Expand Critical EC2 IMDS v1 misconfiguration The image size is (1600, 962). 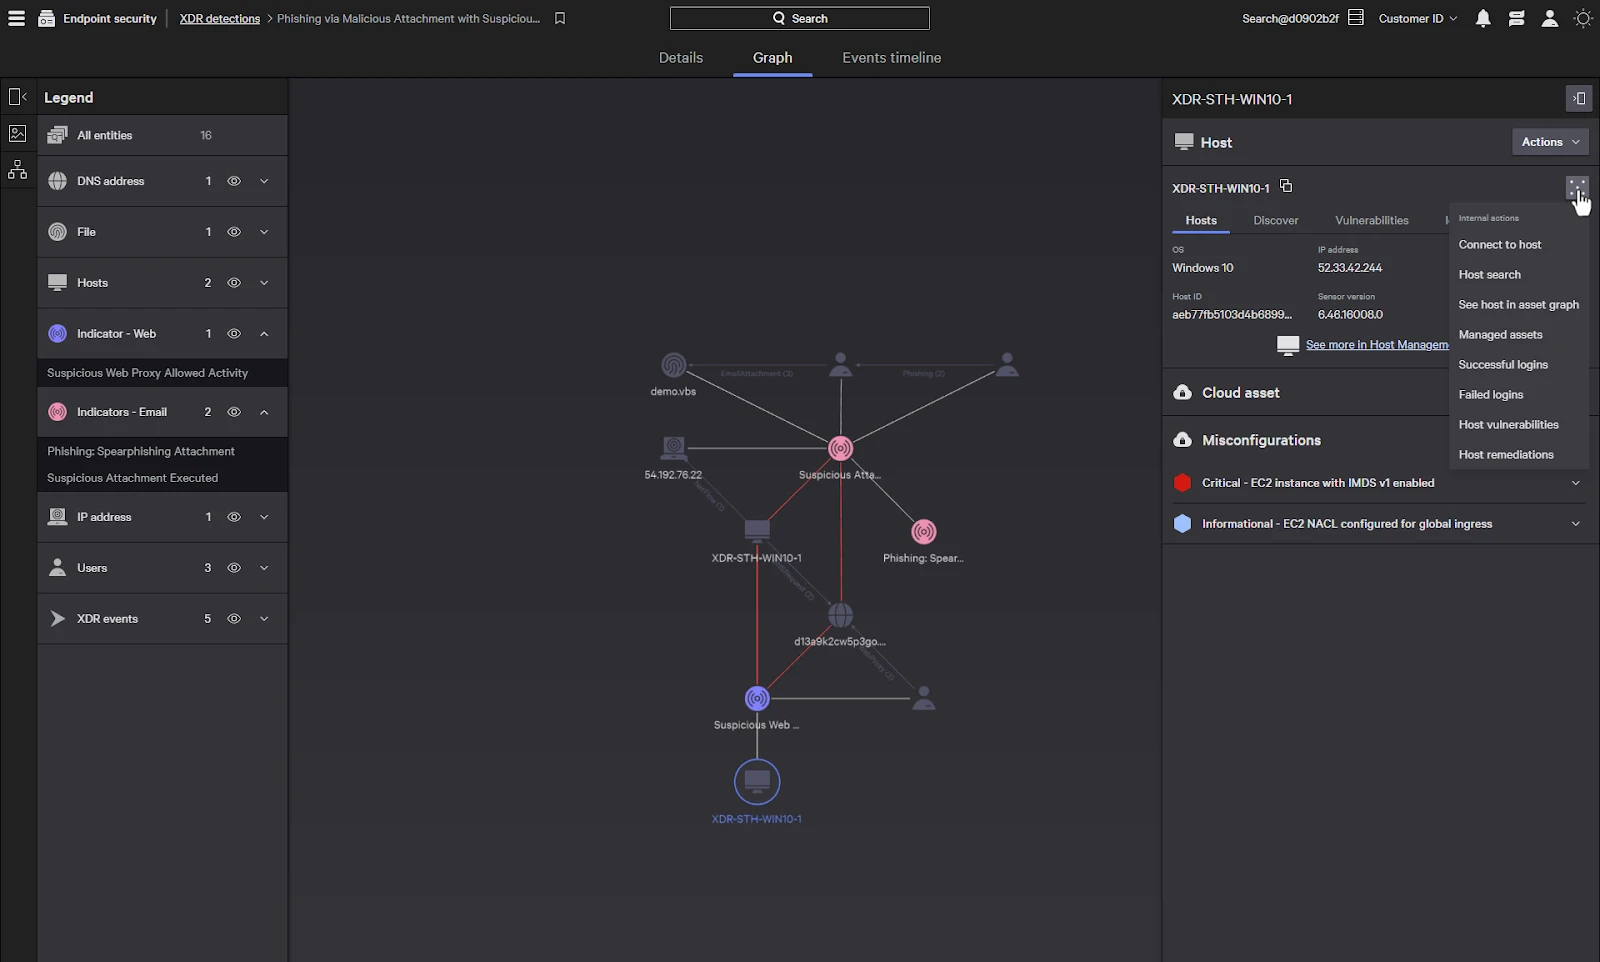click(1576, 483)
